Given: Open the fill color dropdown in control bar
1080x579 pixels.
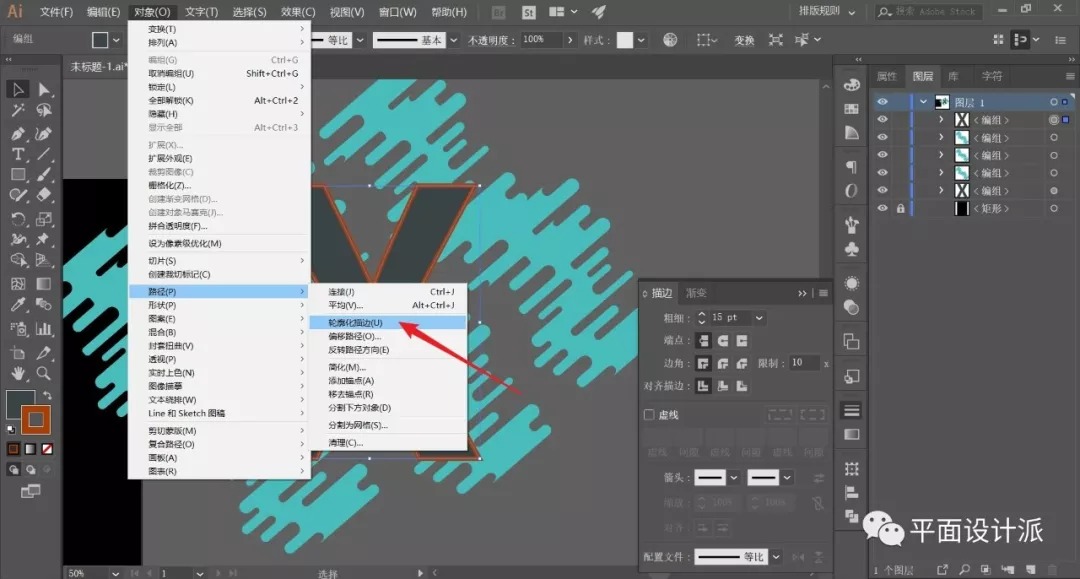Looking at the screenshot, I should tap(116, 40).
